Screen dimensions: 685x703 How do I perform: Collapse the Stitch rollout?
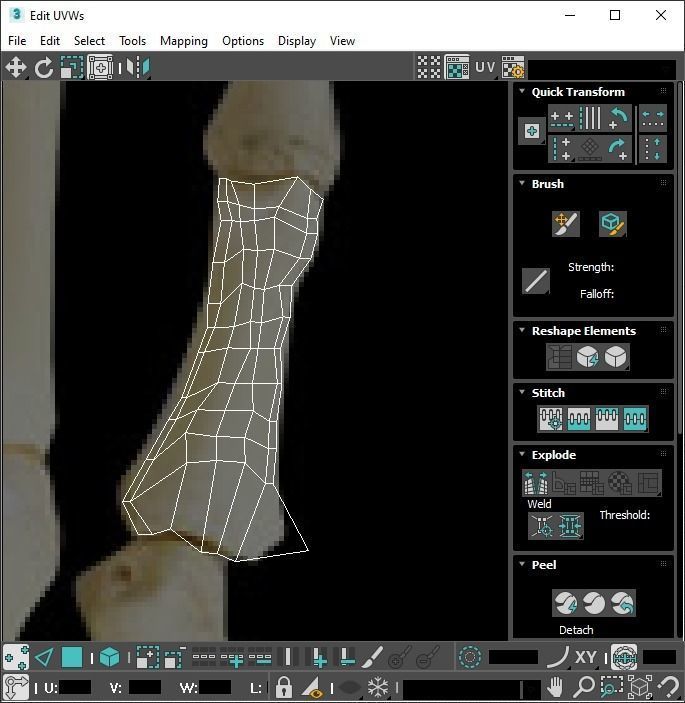(522, 392)
